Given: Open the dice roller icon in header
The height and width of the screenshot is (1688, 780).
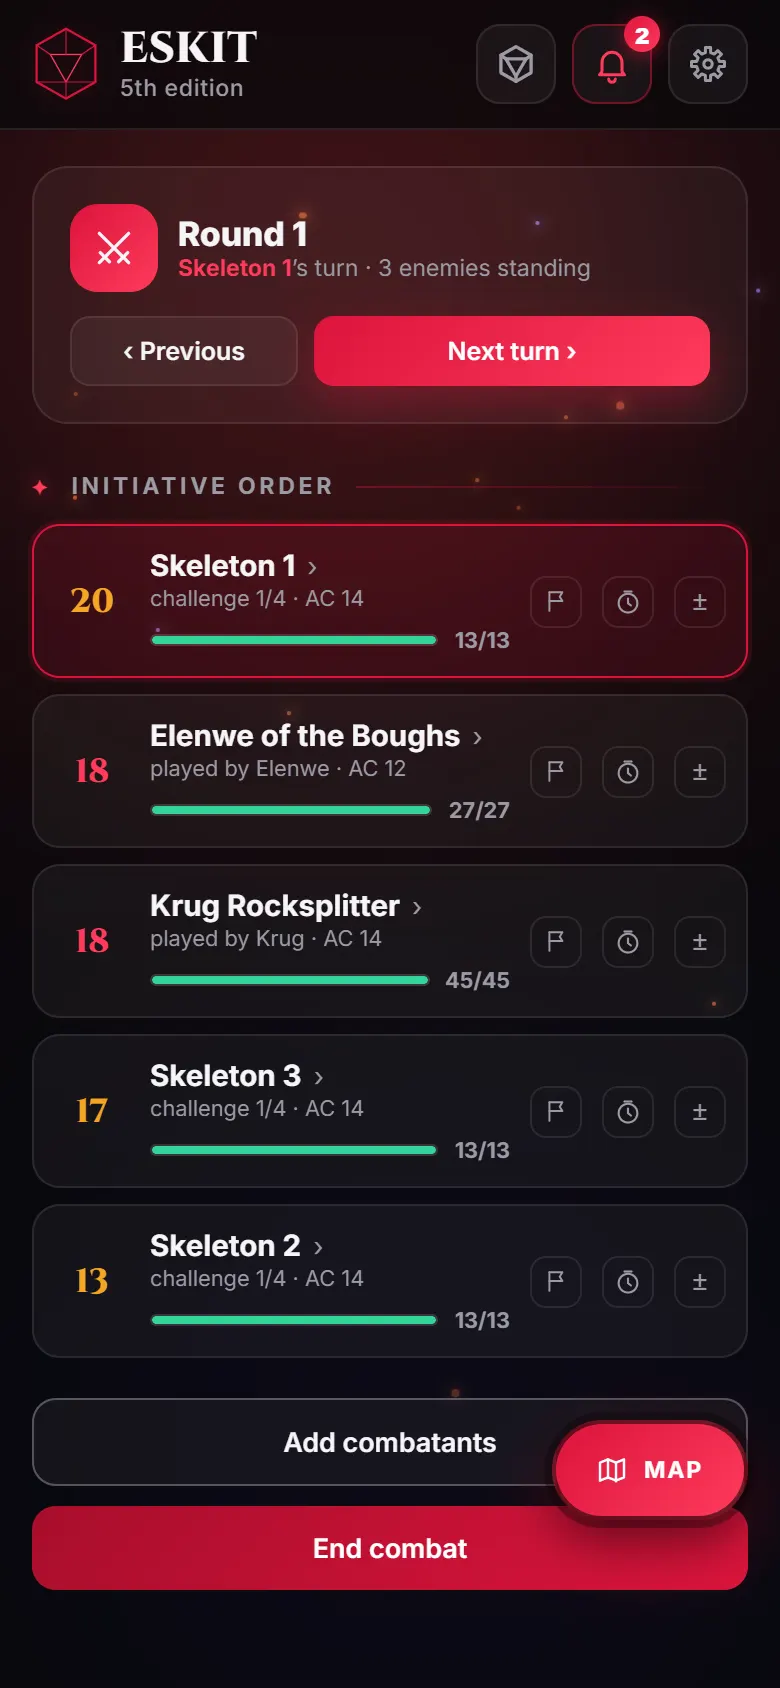Looking at the screenshot, I should coord(516,64).
